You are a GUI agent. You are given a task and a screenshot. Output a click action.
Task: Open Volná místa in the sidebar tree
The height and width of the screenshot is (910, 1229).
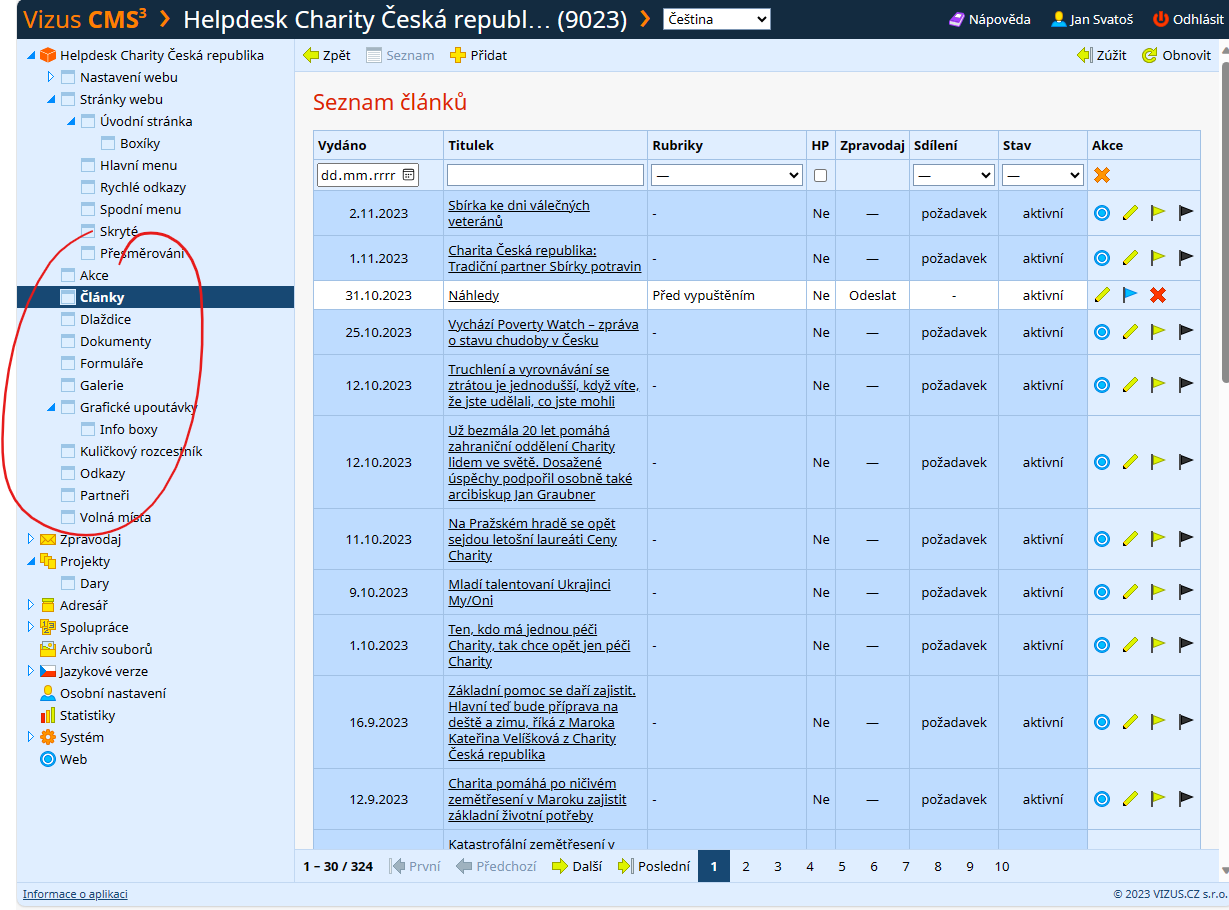pyautogui.click(x=115, y=517)
